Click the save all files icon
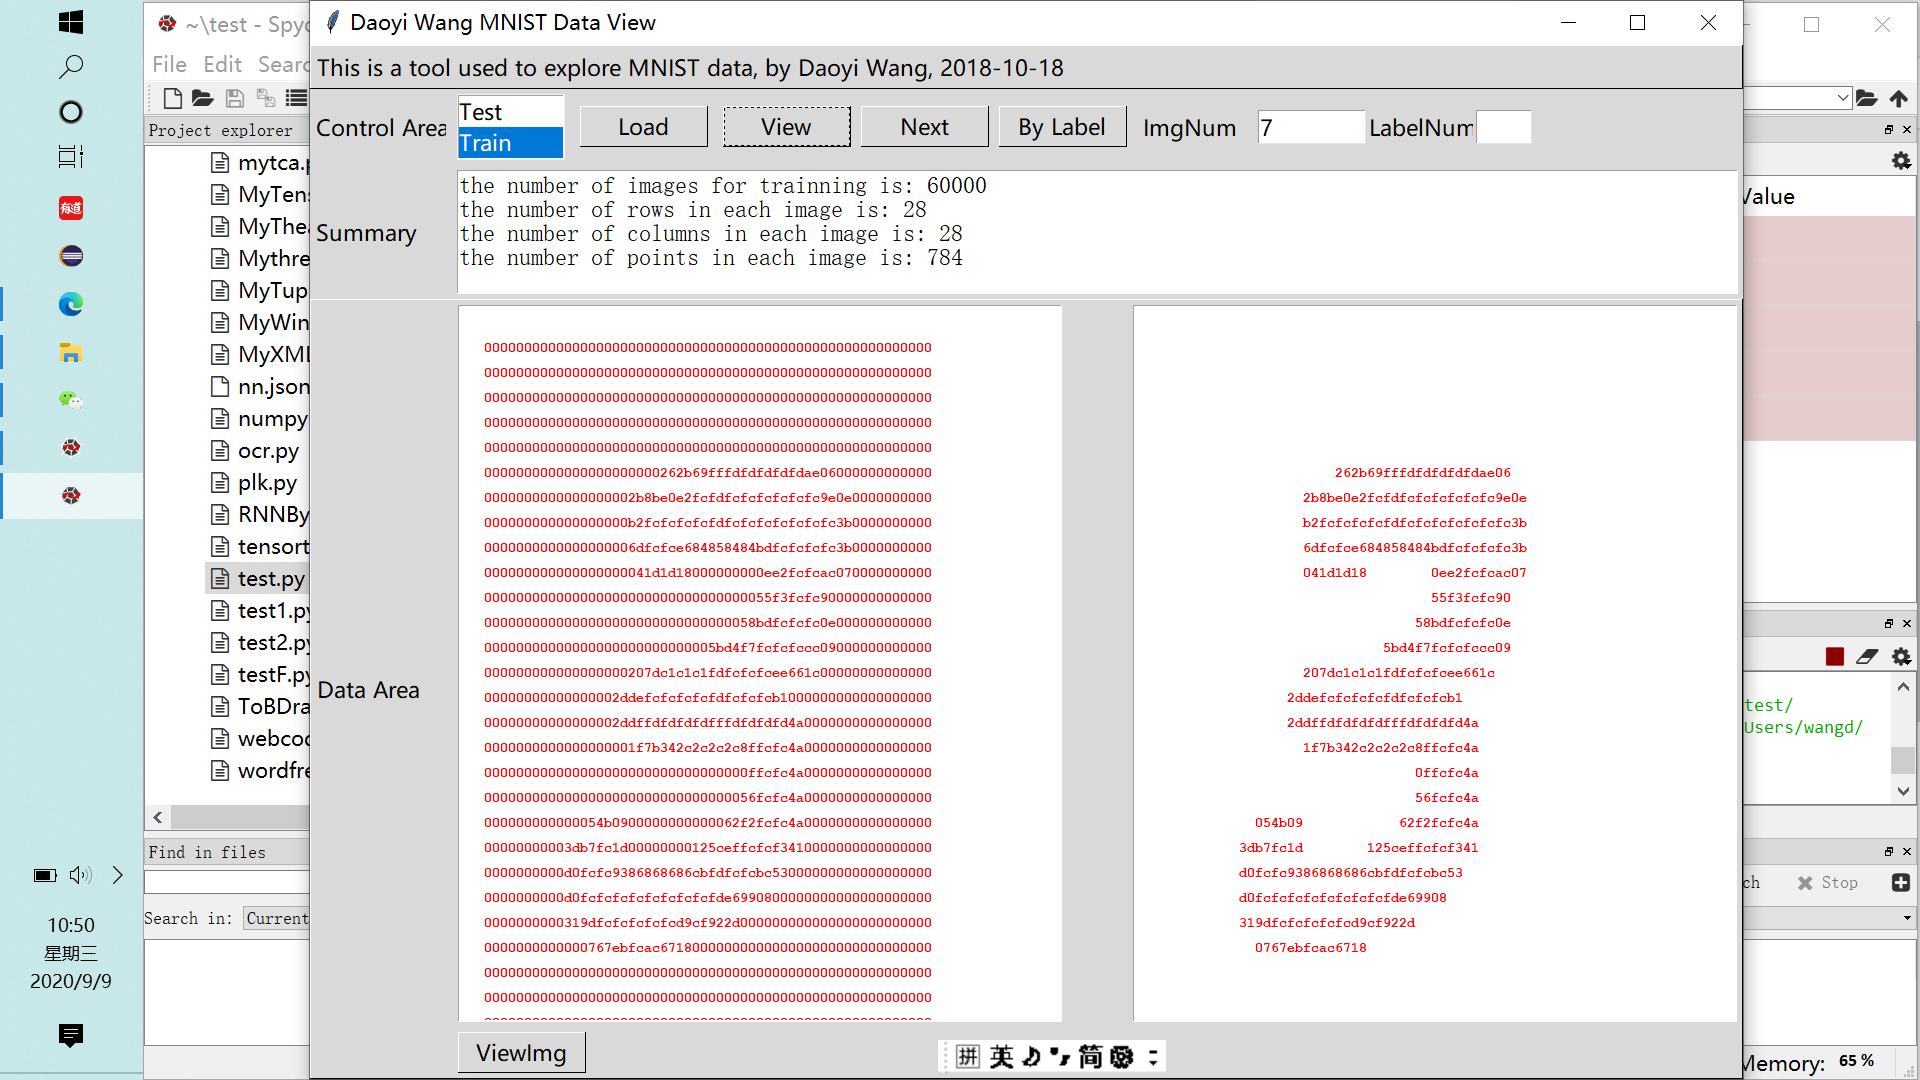This screenshot has height=1080, width=1920. point(266,98)
